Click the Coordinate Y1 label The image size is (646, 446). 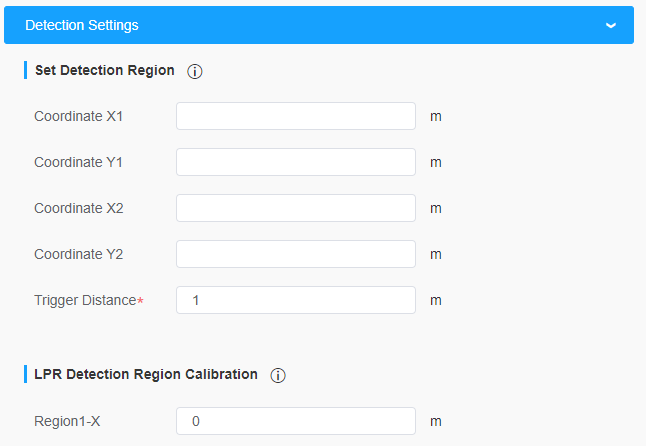(x=78, y=162)
